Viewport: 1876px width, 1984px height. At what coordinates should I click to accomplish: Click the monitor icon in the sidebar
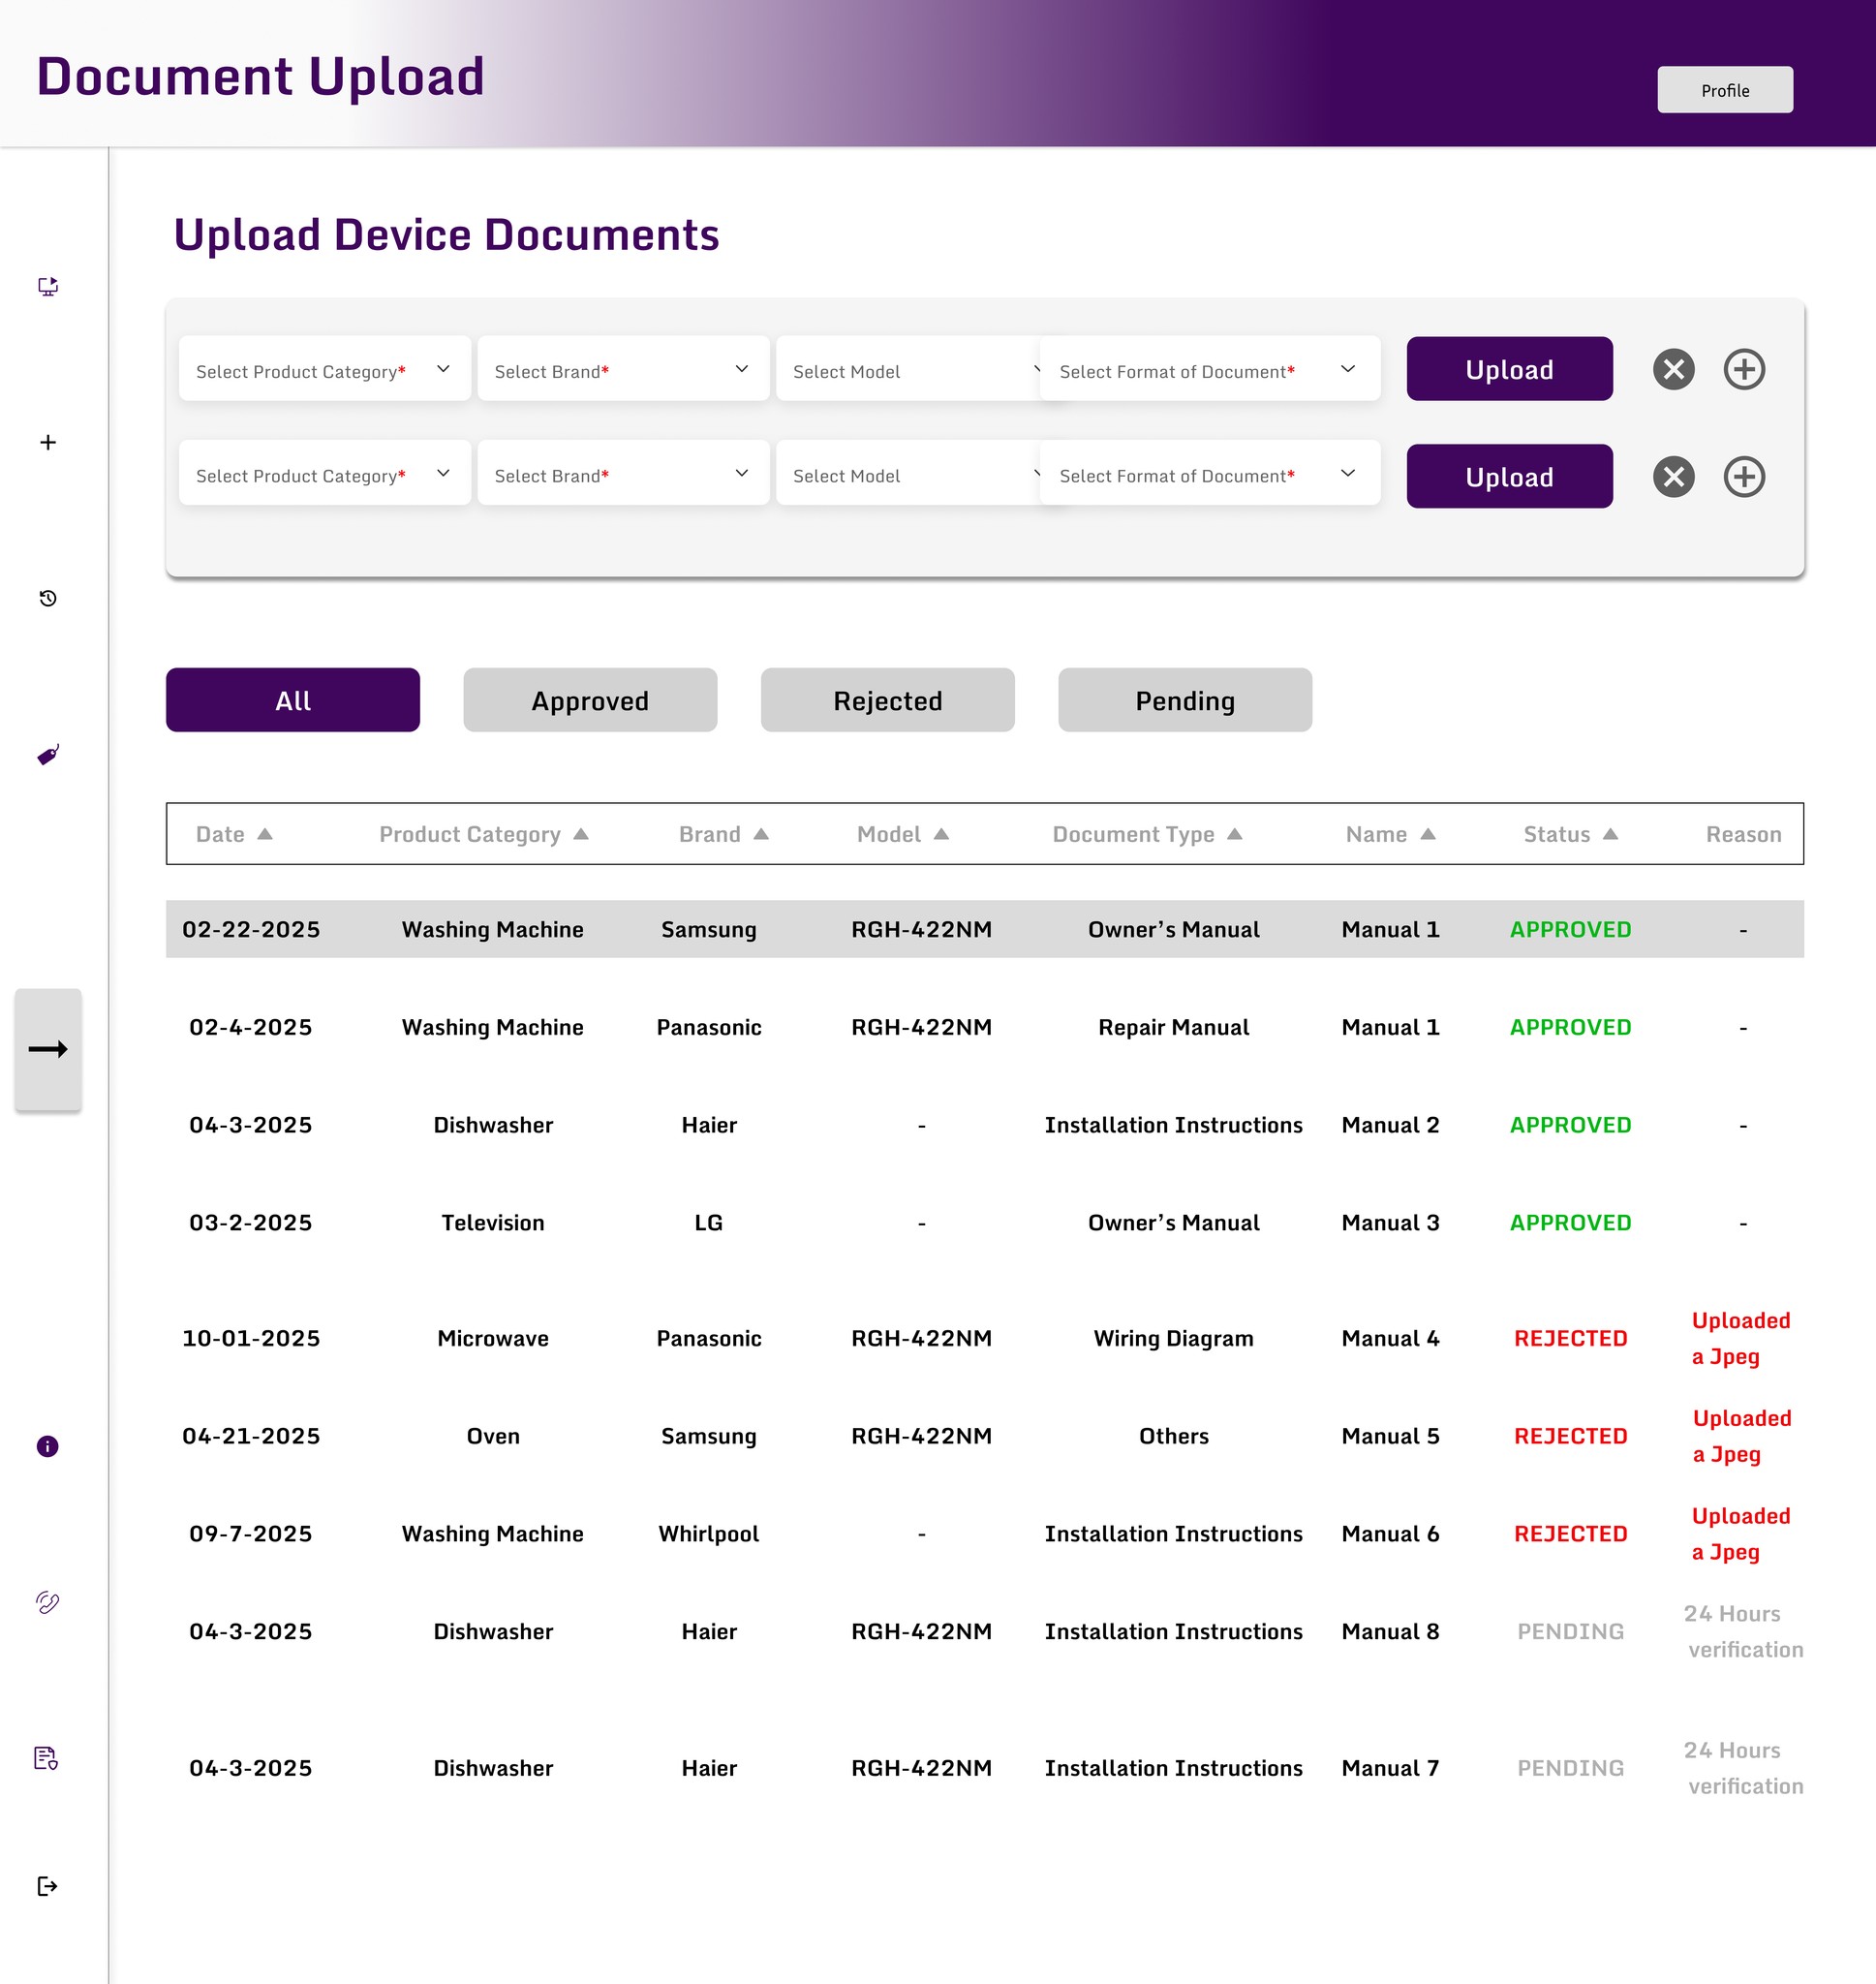tap(47, 287)
